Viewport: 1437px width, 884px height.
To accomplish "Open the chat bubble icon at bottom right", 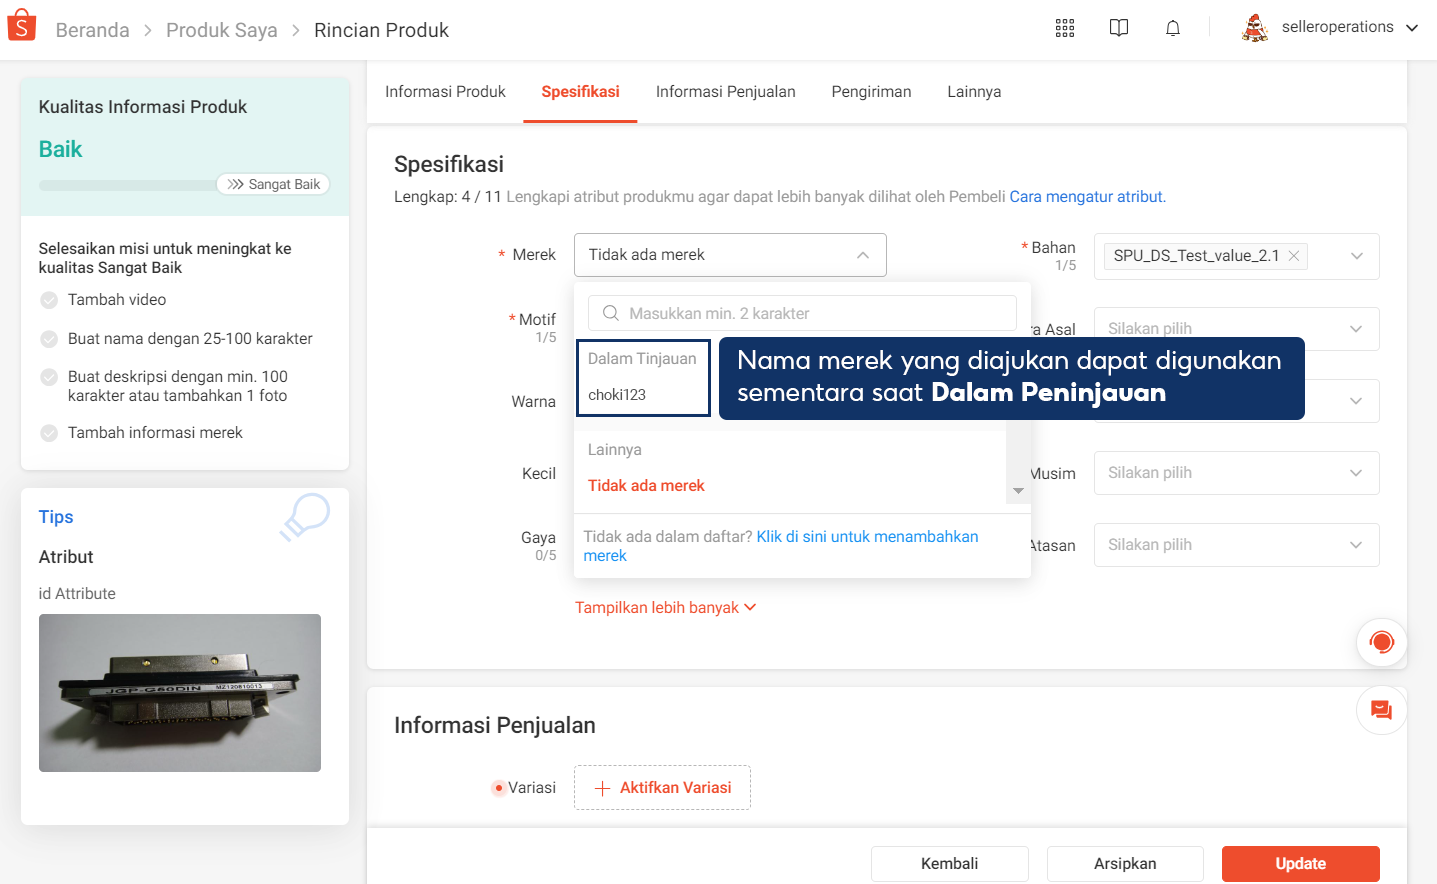I will pos(1381,710).
